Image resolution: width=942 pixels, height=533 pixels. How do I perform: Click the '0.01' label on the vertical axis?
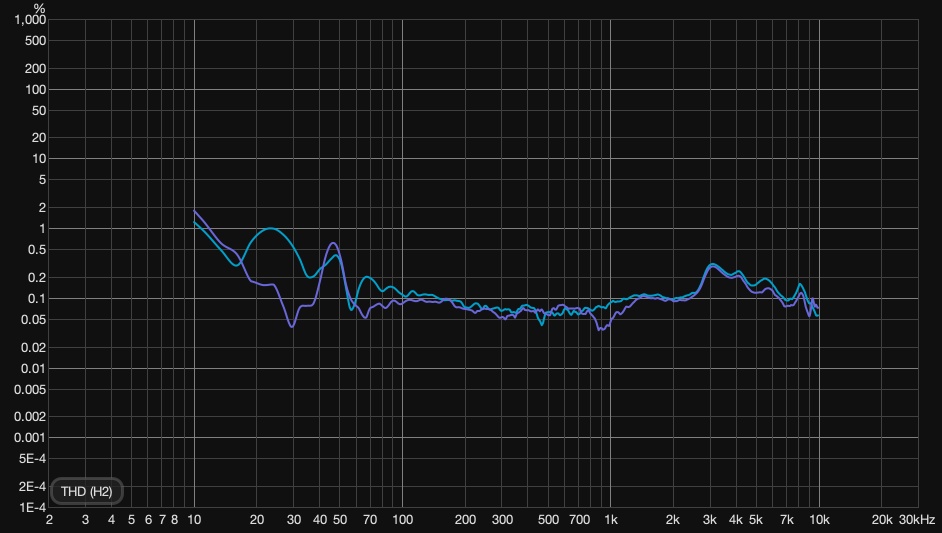pyautogui.click(x=35, y=368)
